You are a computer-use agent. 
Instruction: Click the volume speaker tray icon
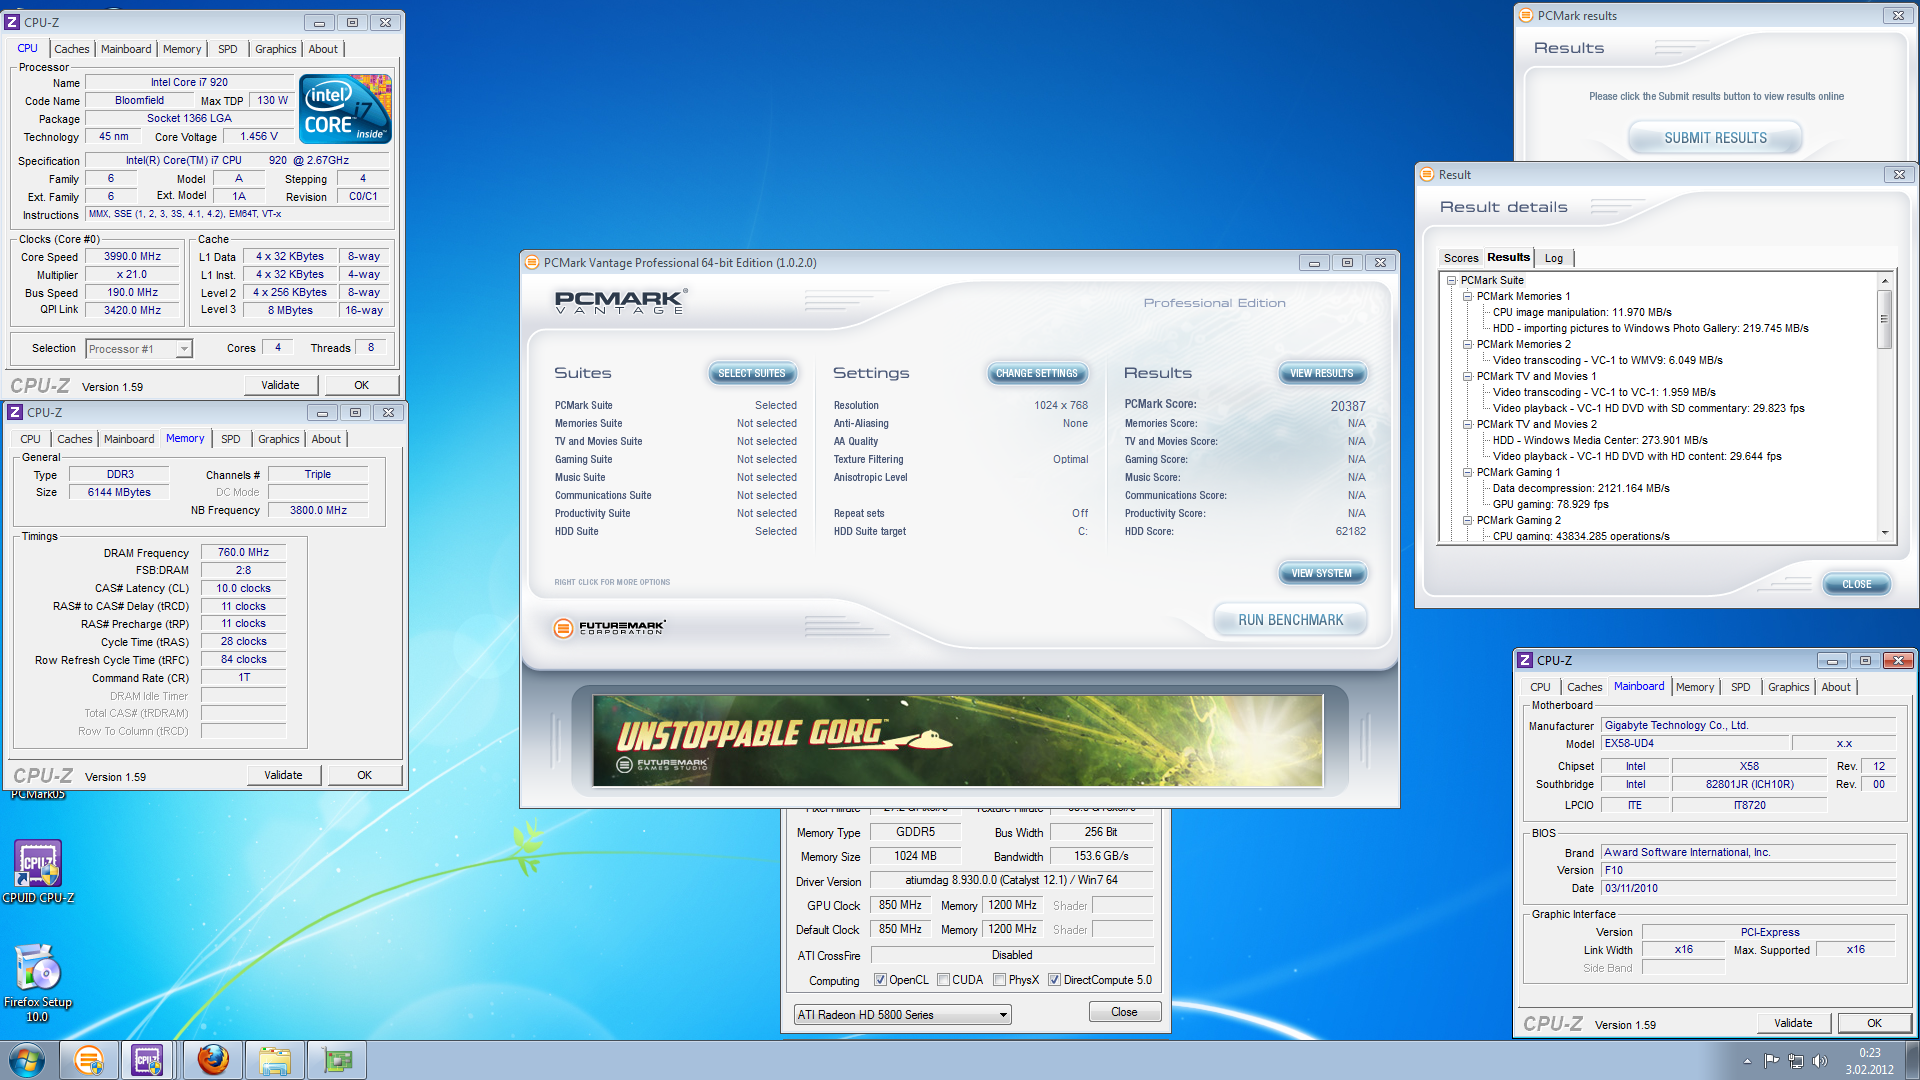(x=1820, y=1061)
